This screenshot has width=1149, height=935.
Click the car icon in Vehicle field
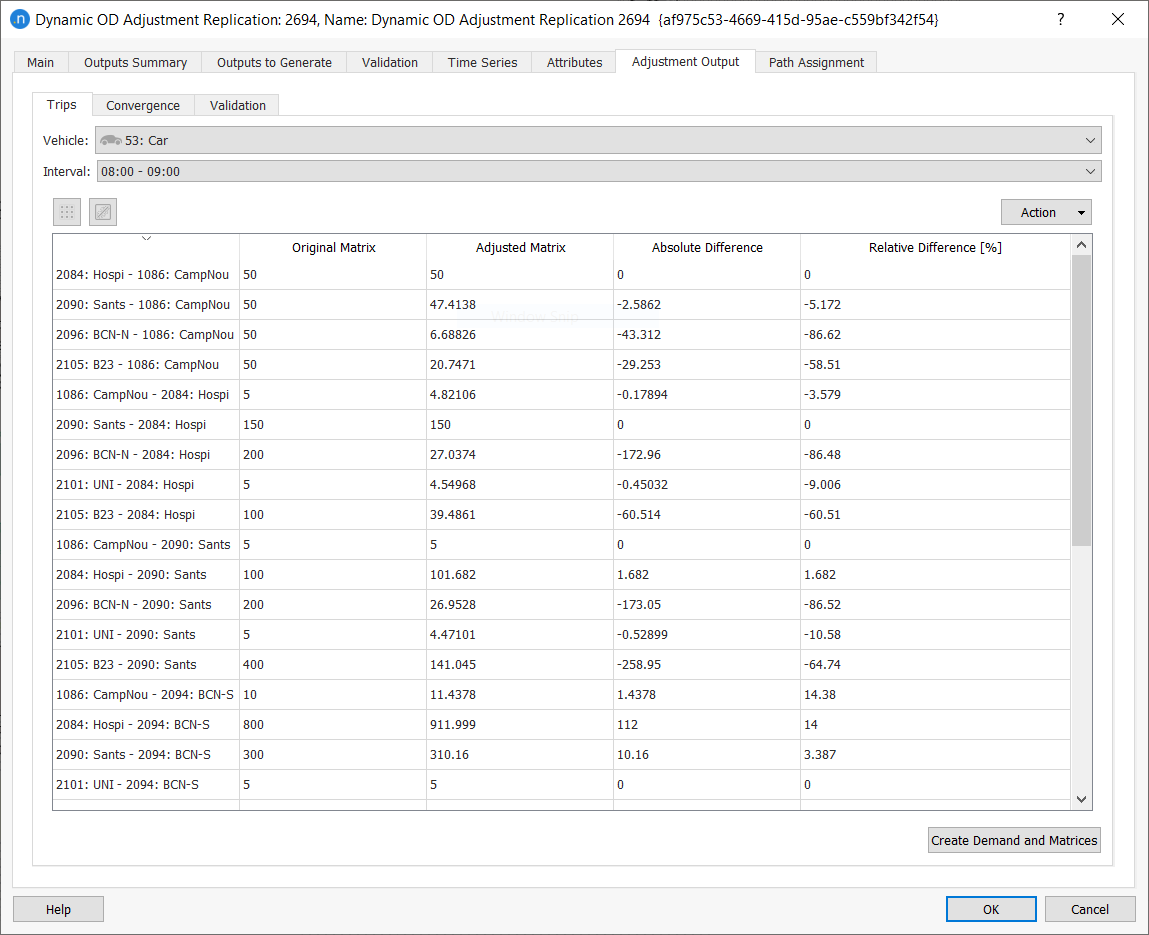(x=110, y=141)
